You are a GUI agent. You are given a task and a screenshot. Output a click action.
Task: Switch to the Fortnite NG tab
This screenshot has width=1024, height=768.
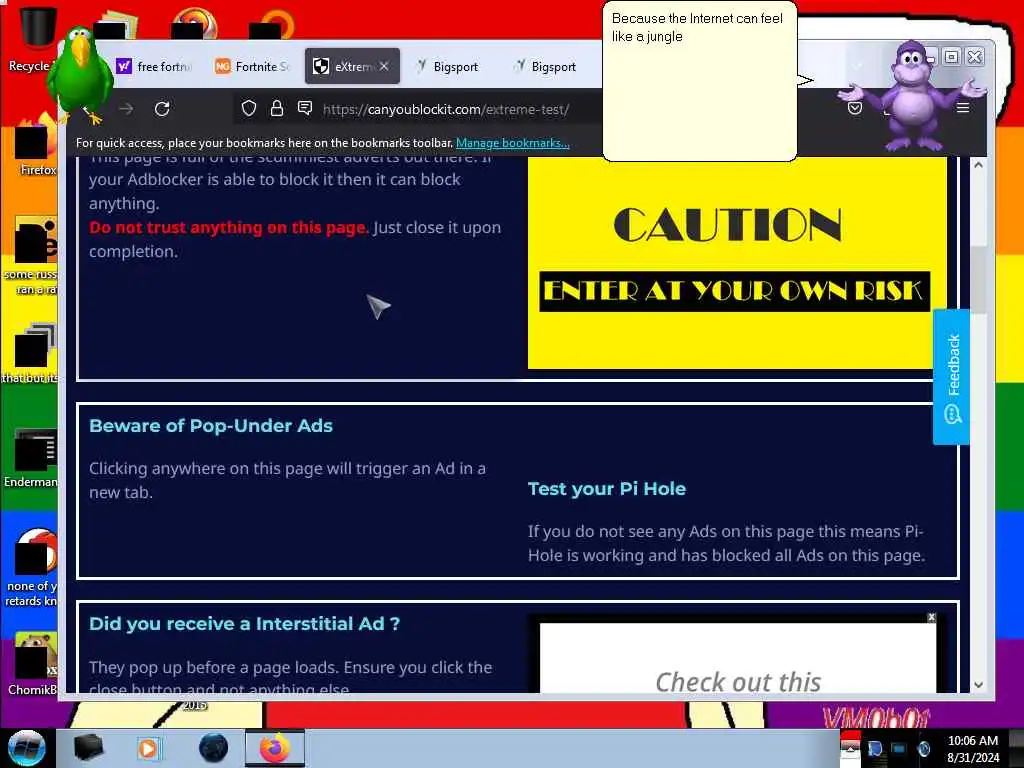tap(252, 66)
